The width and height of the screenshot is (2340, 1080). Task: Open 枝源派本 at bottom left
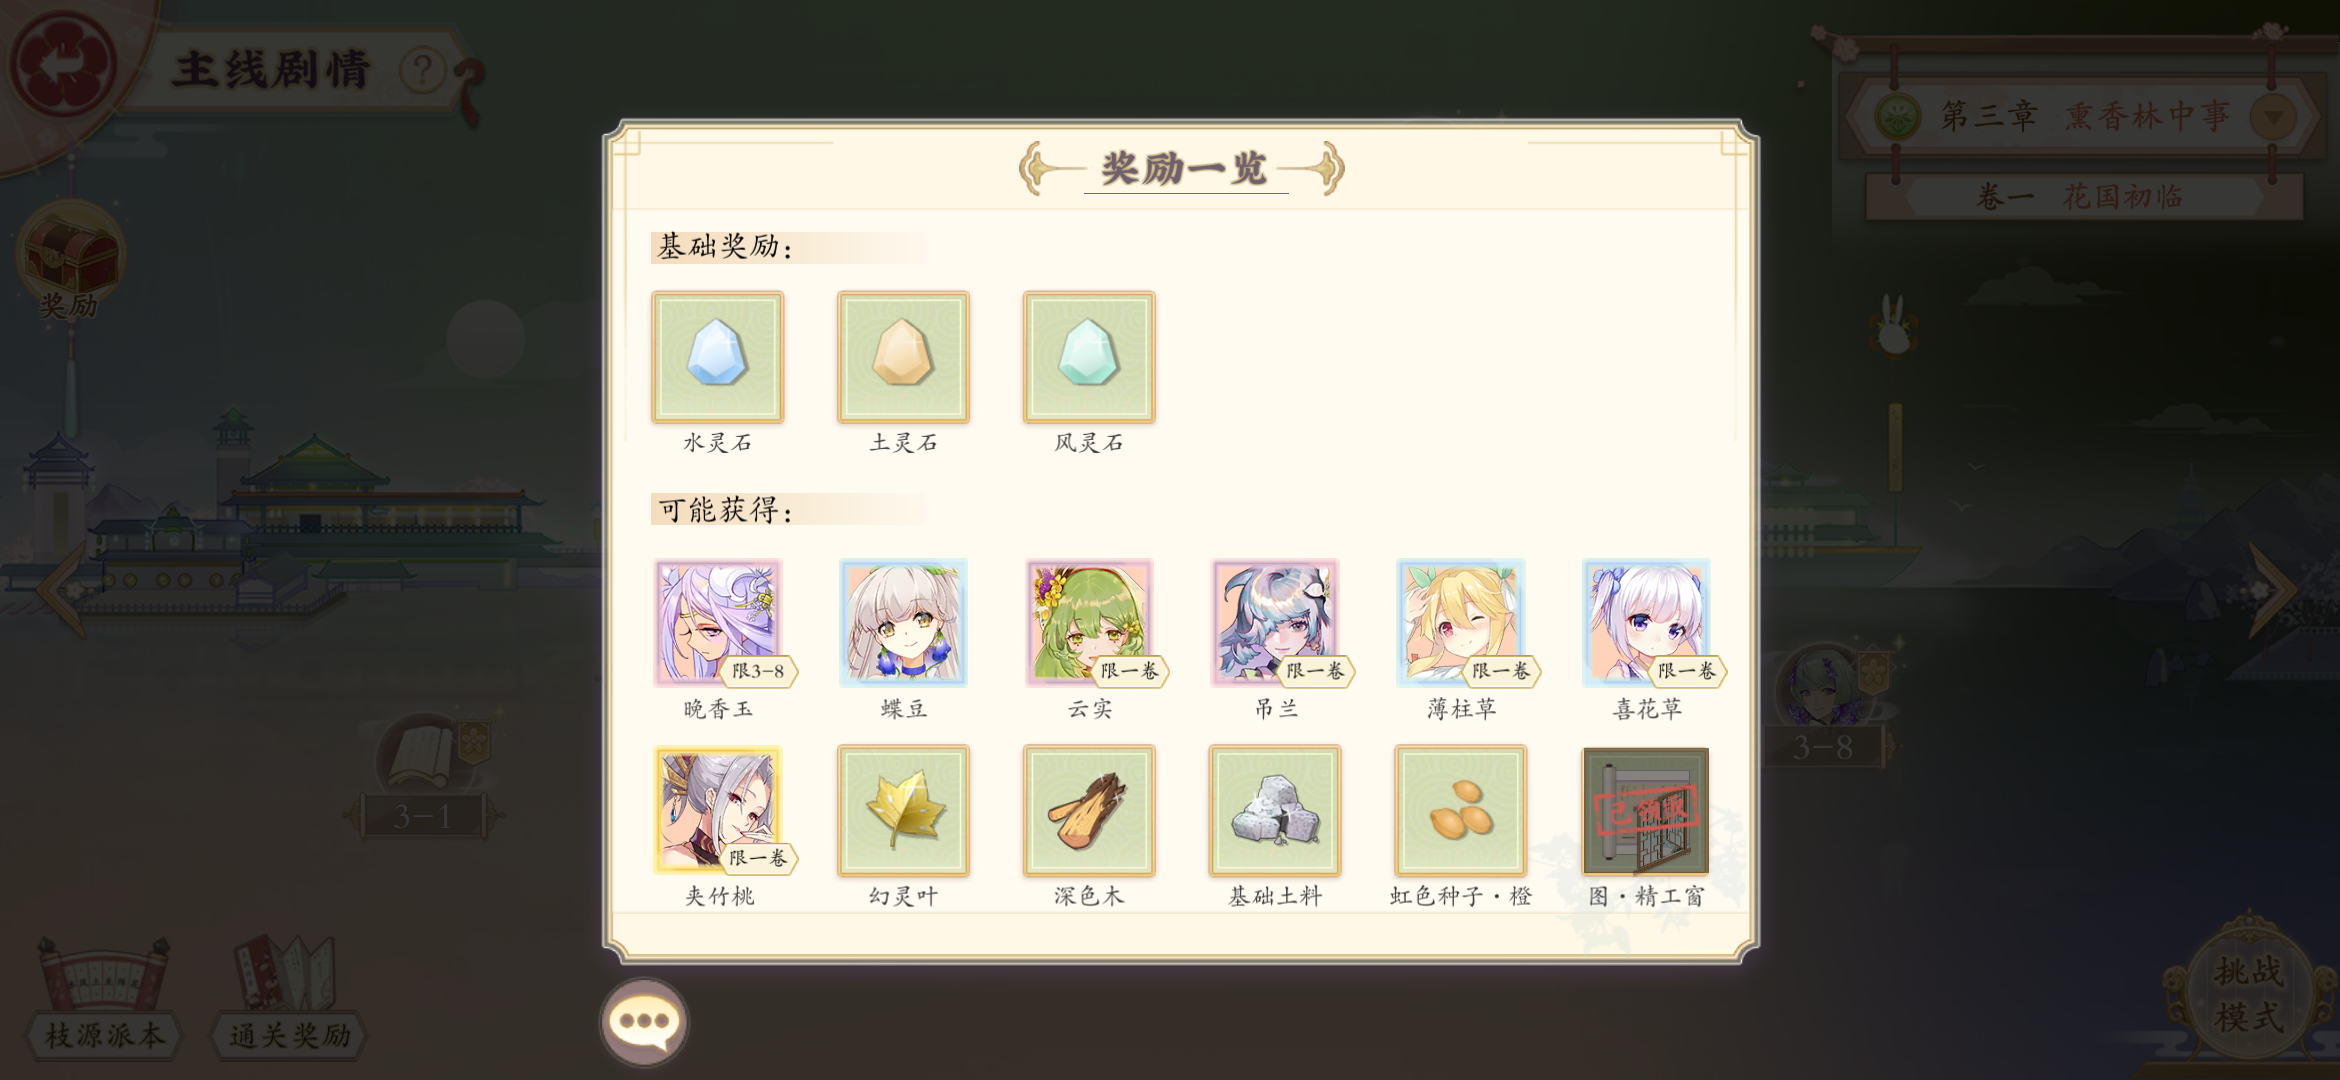(x=104, y=998)
